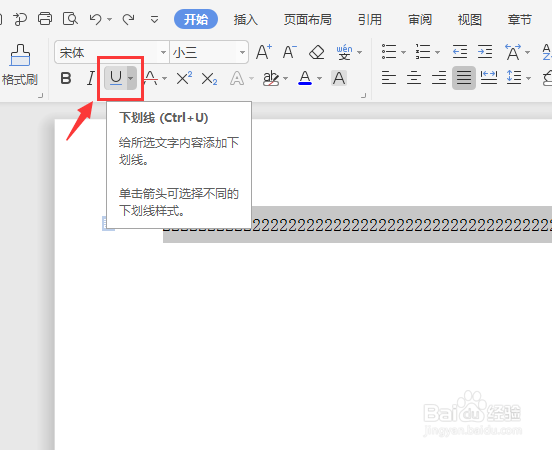552x450 pixels.
Task: Expand line spacing dropdown arrow
Action: click(528, 78)
